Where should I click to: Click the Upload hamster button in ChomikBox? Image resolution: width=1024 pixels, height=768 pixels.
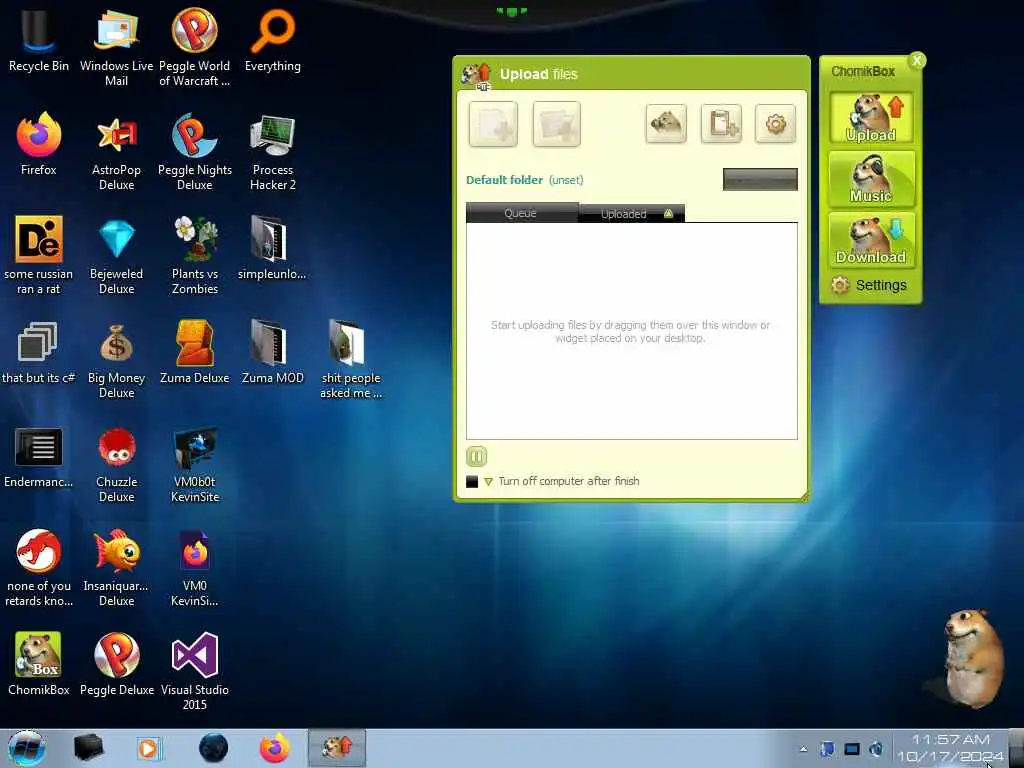[x=871, y=118]
